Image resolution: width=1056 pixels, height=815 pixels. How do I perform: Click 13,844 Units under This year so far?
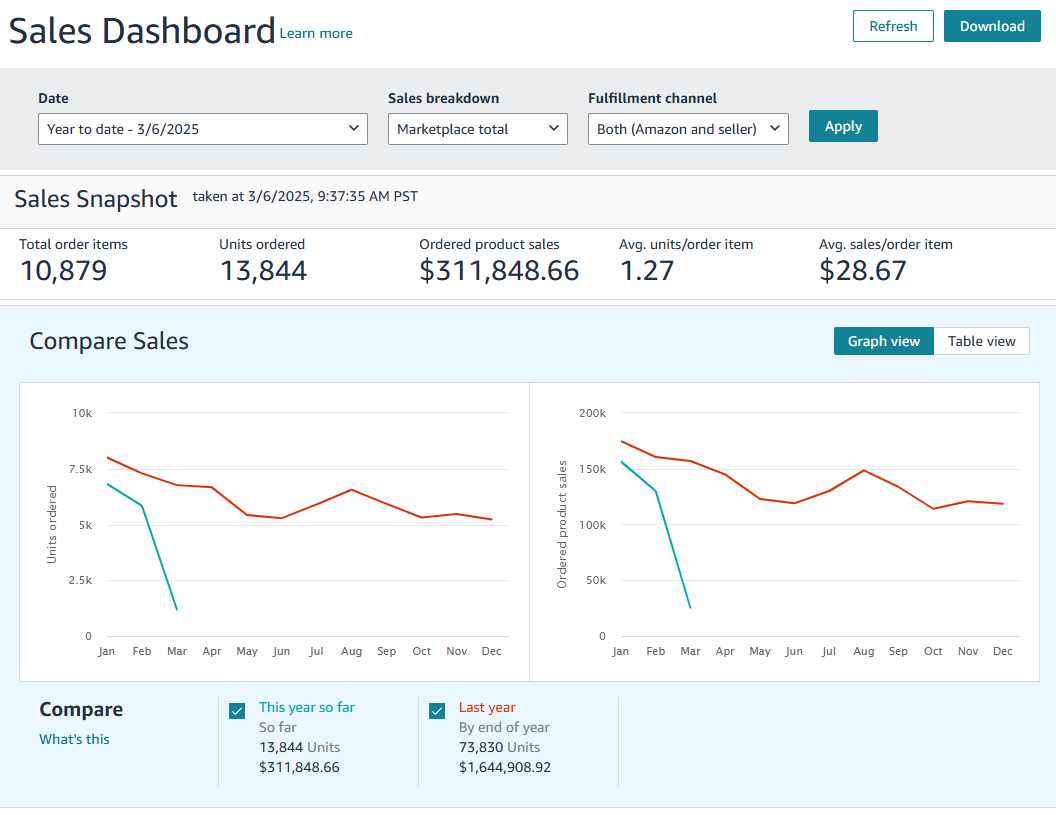coord(299,748)
